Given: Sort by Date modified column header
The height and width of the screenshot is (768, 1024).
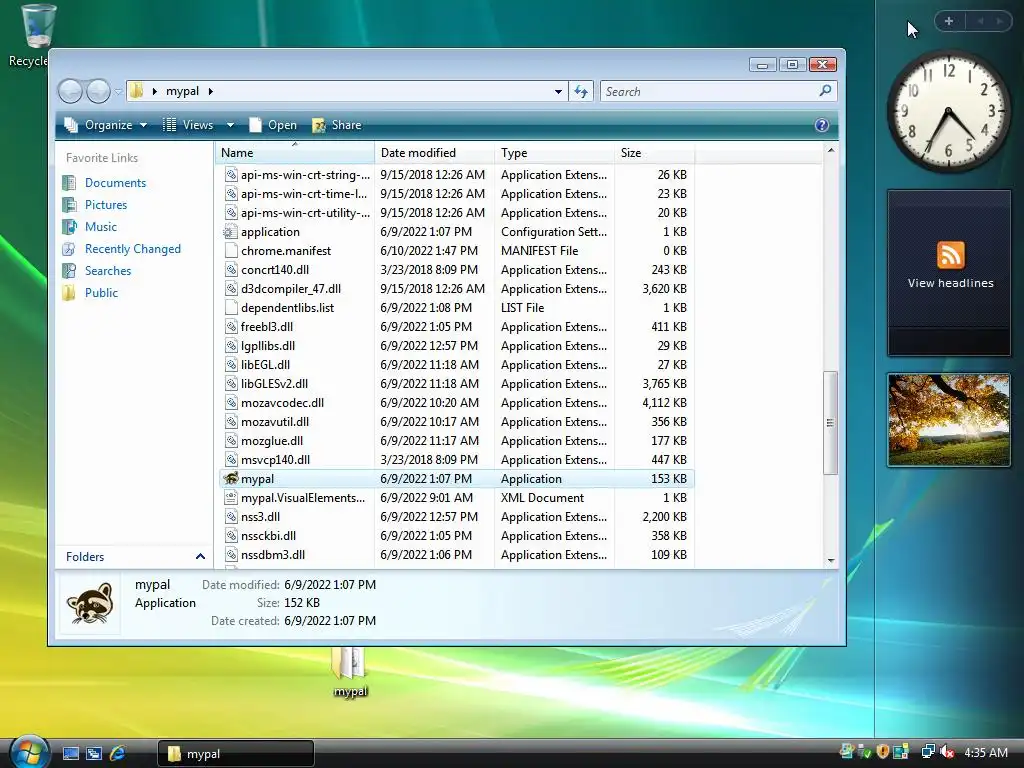Looking at the screenshot, I should click(x=434, y=153).
